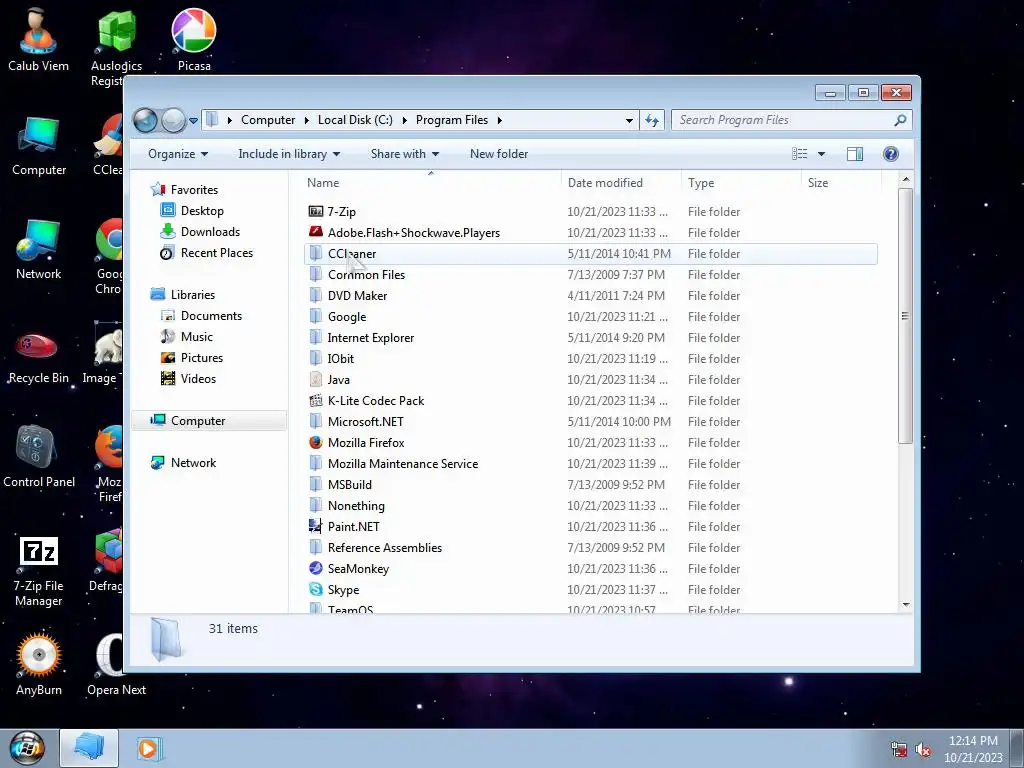Open Picasa desktop shortcut
This screenshot has width=1024, height=768.
(x=193, y=39)
